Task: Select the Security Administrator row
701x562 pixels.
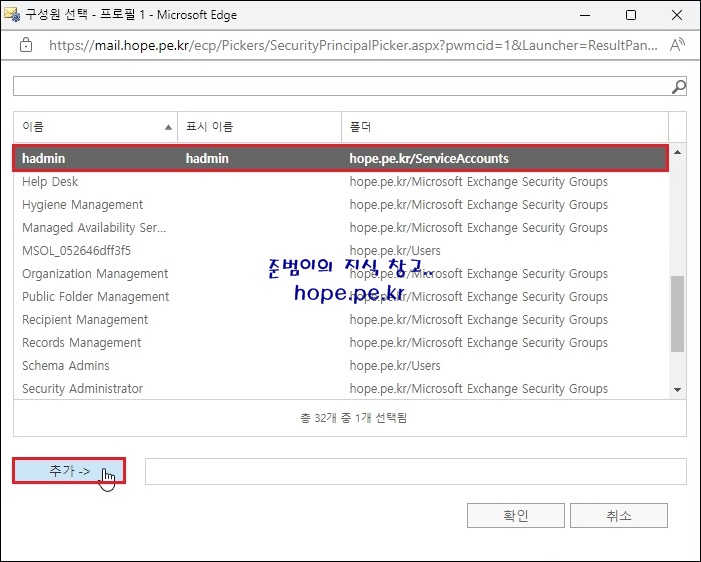Action: (x=341, y=389)
